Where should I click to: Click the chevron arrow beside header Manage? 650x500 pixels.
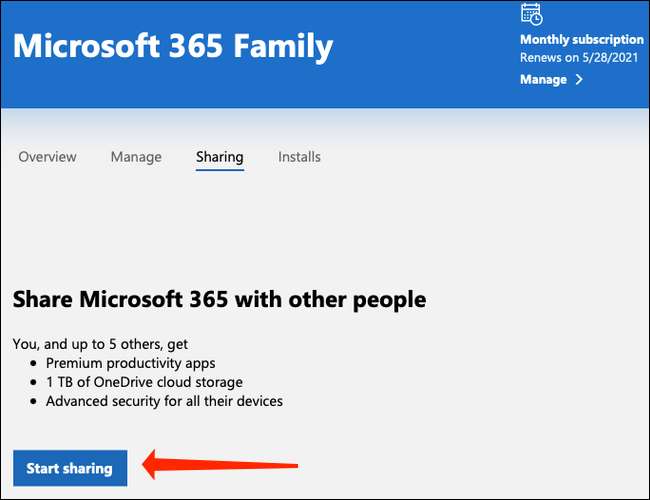pyautogui.click(x=579, y=80)
